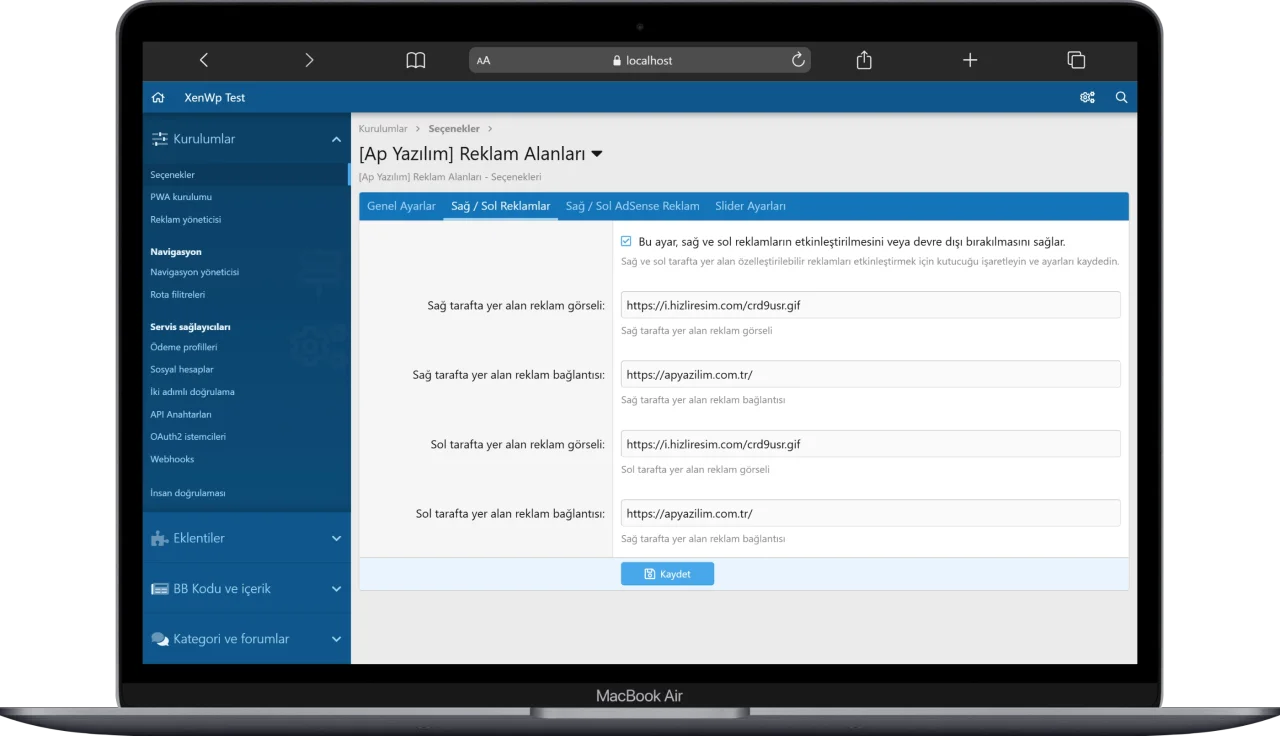Switch to the Genel Ayarlar tab

pyautogui.click(x=401, y=206)
